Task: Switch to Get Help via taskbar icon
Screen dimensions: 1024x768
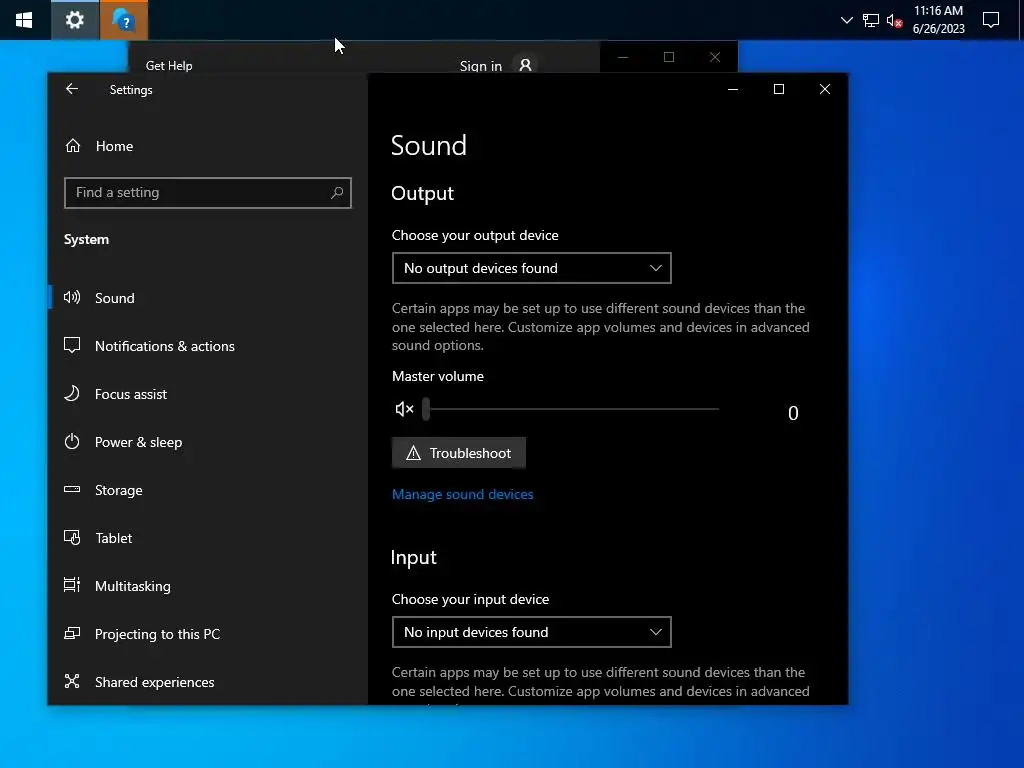Action: [x=123, y=20]
